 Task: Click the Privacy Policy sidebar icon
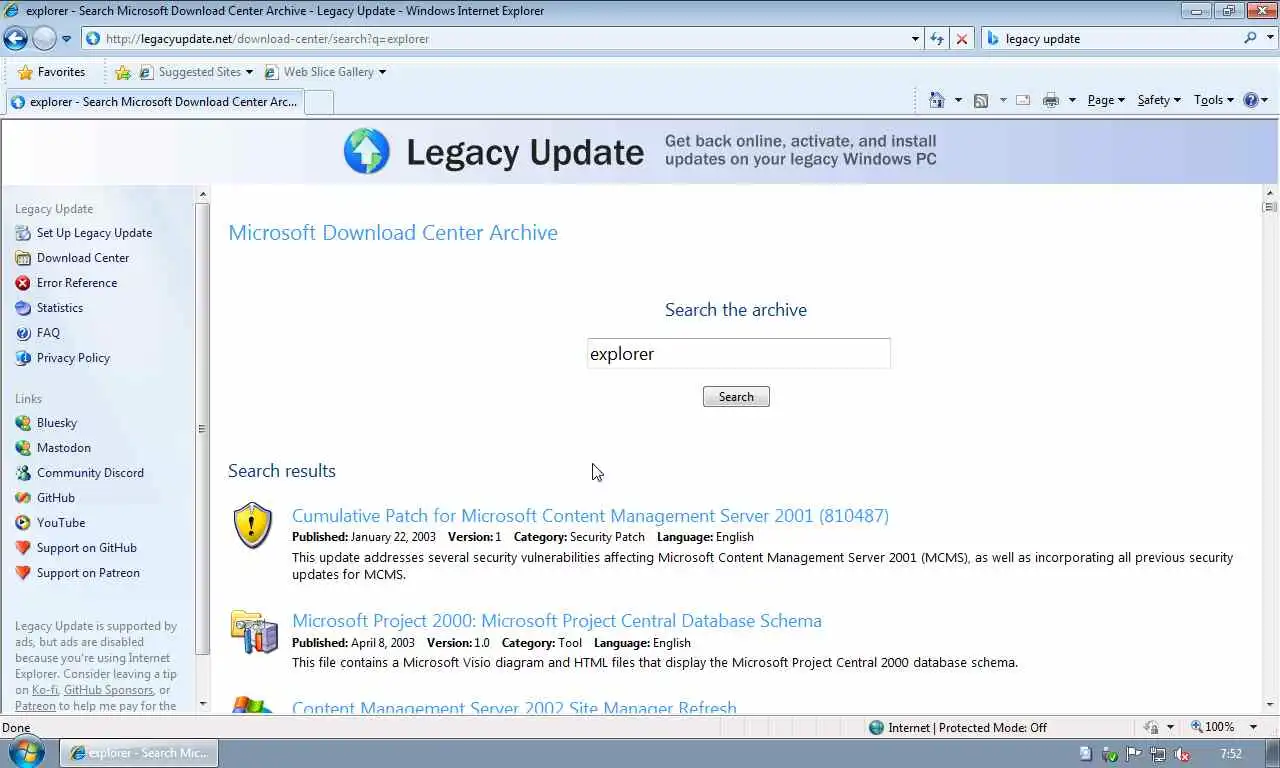(23, 358)
